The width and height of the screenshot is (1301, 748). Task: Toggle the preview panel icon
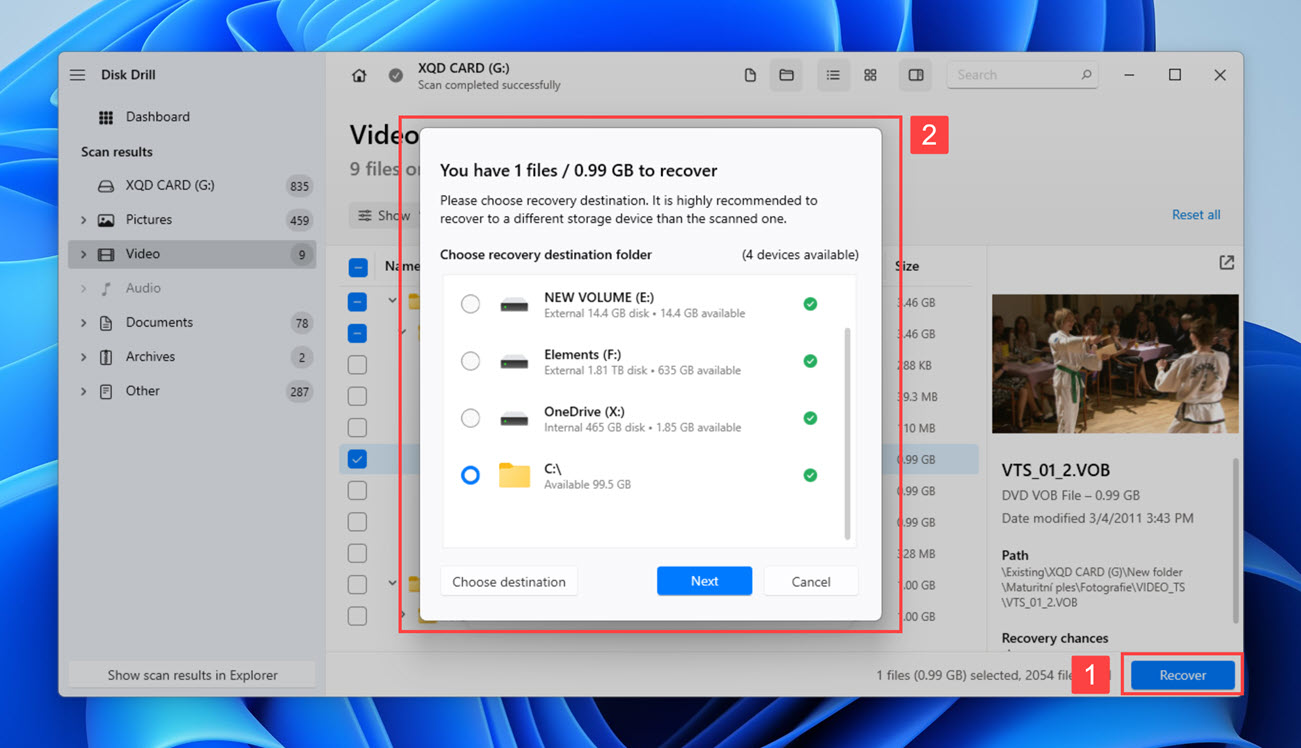pyautogui.click(x=916, y=75)
